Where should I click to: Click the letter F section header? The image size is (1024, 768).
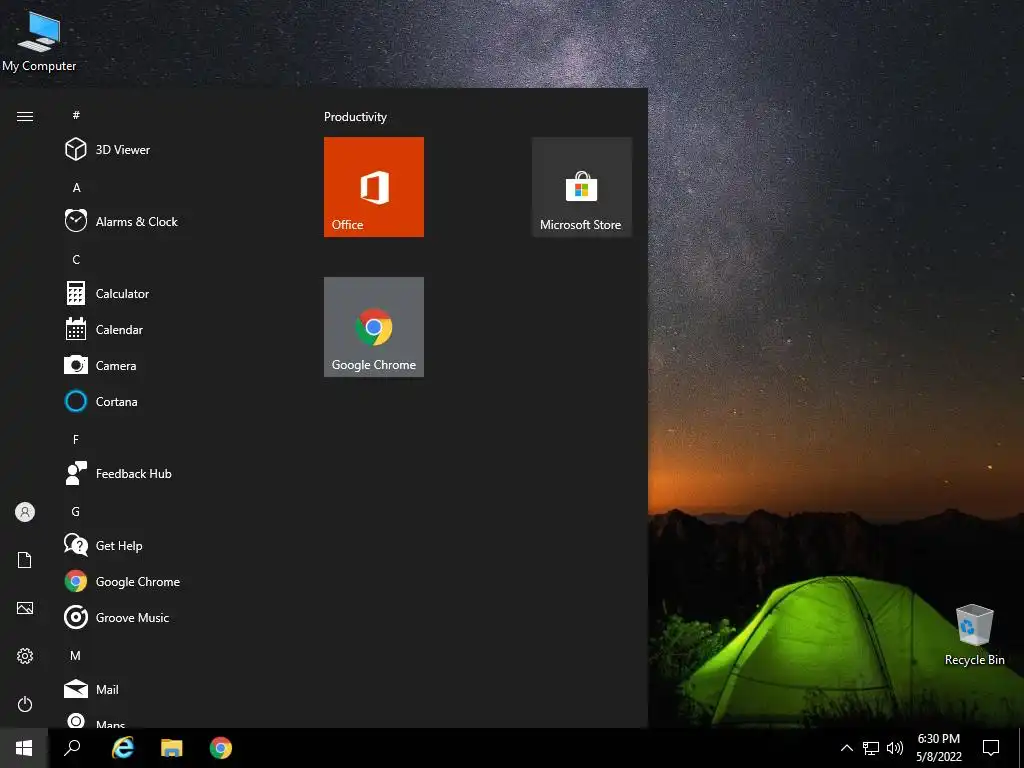point(76,439)
